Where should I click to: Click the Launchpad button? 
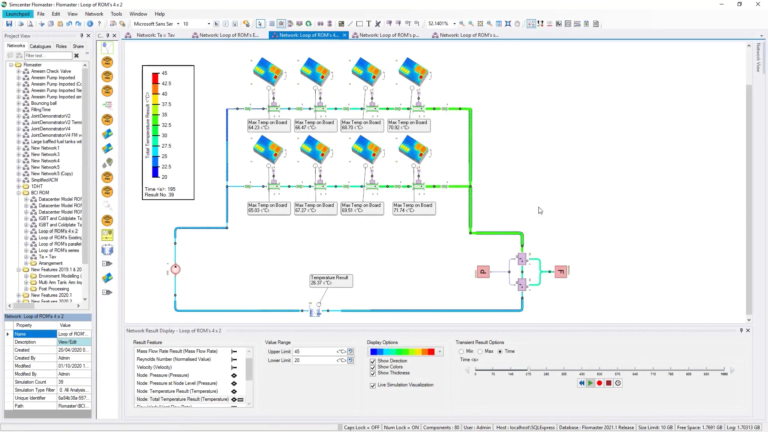[x=18, y=14]
